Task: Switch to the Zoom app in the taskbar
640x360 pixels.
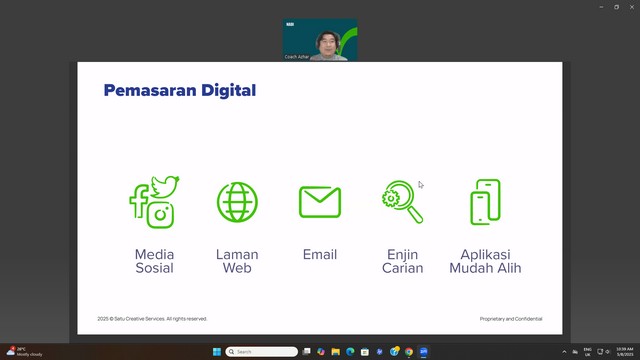Action: coord(424,351)
